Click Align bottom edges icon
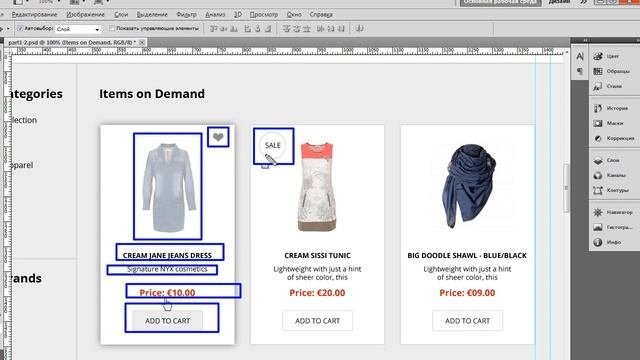Image resolution: width=640 pixels, height=360 pixels. click(x=234, y=29)
